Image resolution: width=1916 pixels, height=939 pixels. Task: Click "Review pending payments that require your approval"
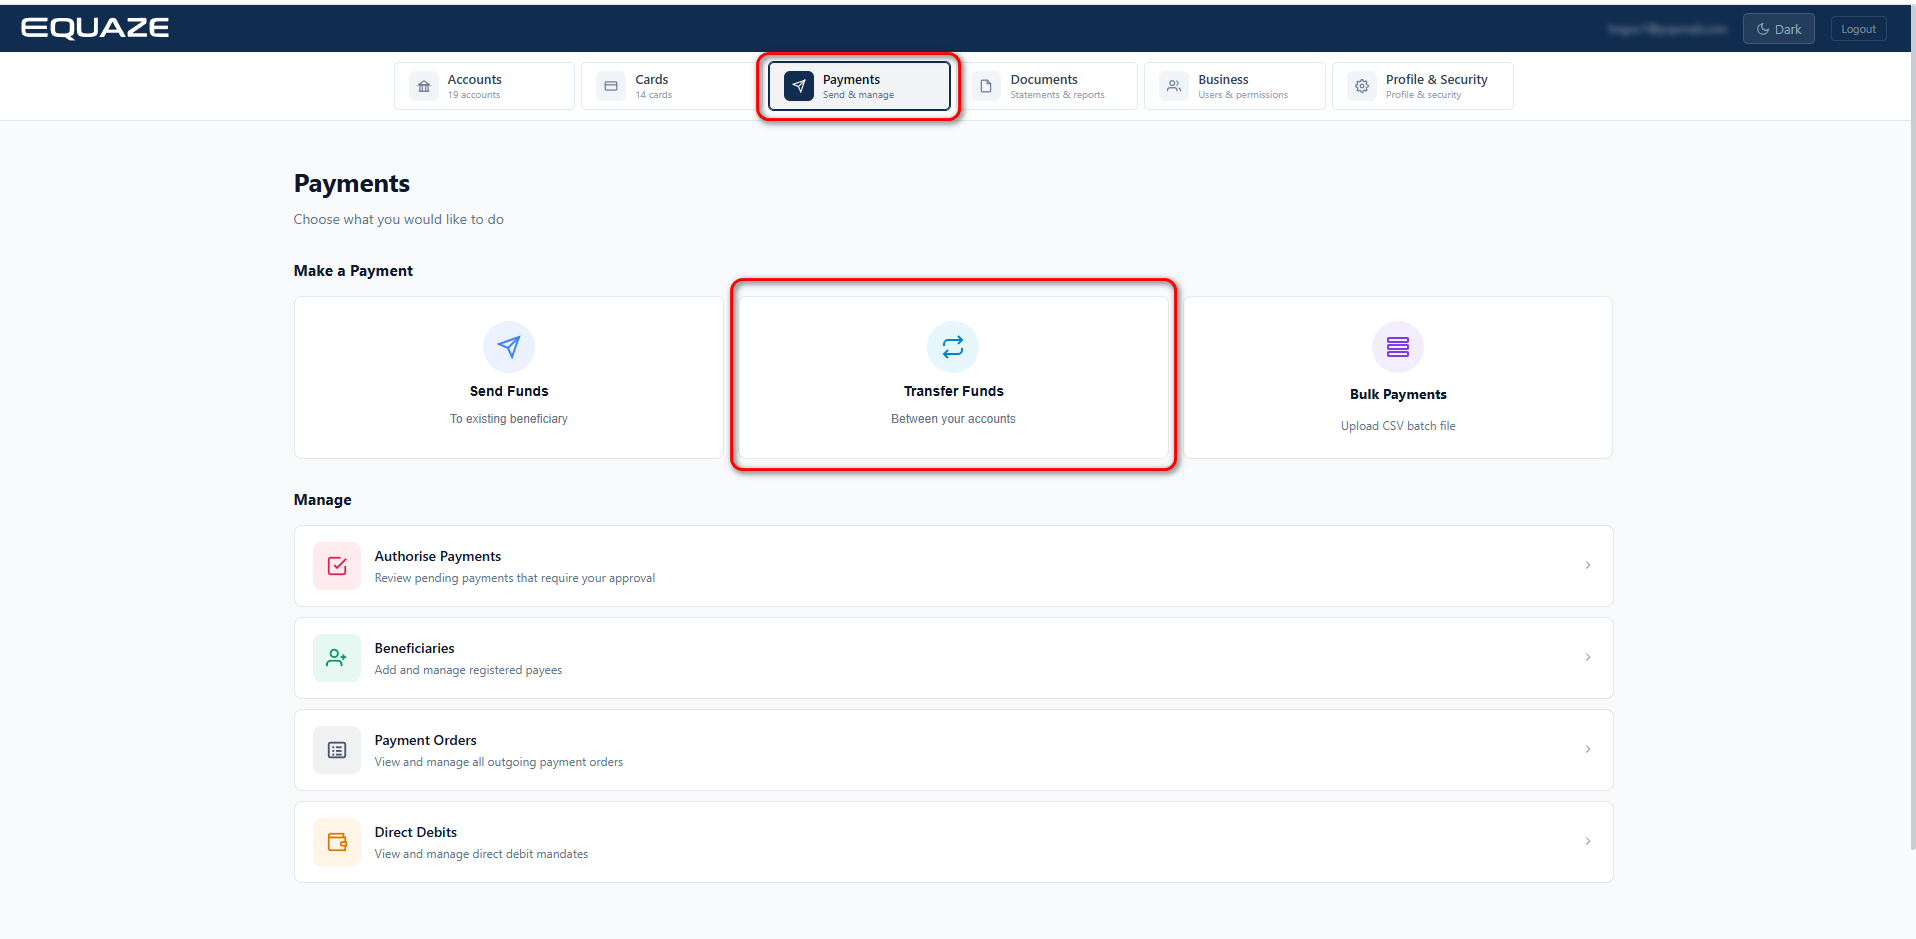click(515, 578)
